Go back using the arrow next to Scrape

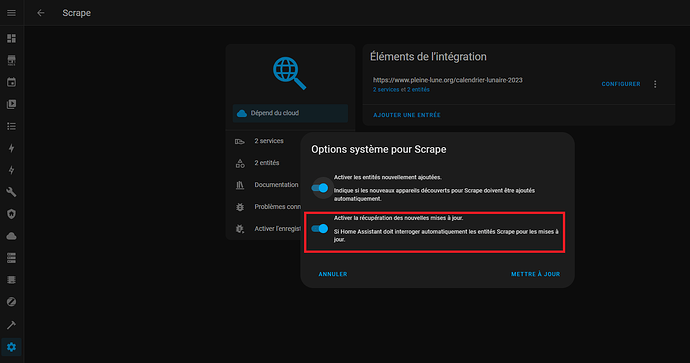coord(41,13)
